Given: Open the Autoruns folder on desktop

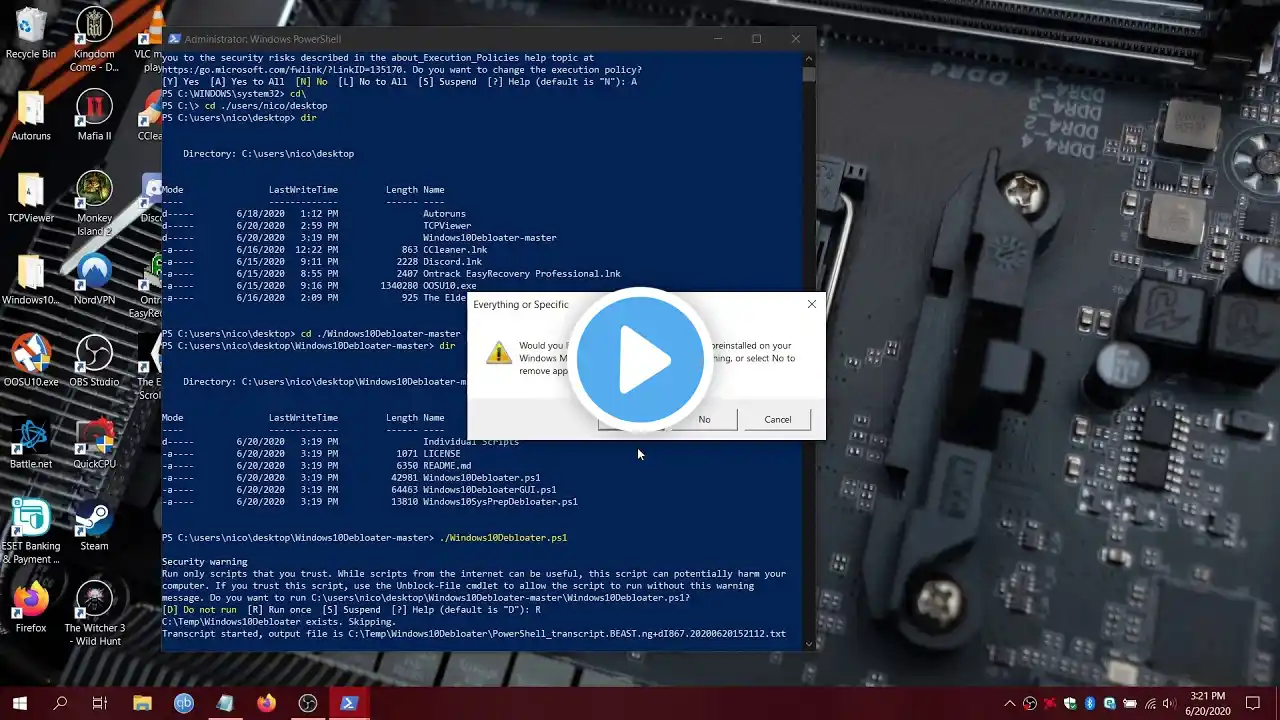Looking at the screenshot, I should 31,116.
